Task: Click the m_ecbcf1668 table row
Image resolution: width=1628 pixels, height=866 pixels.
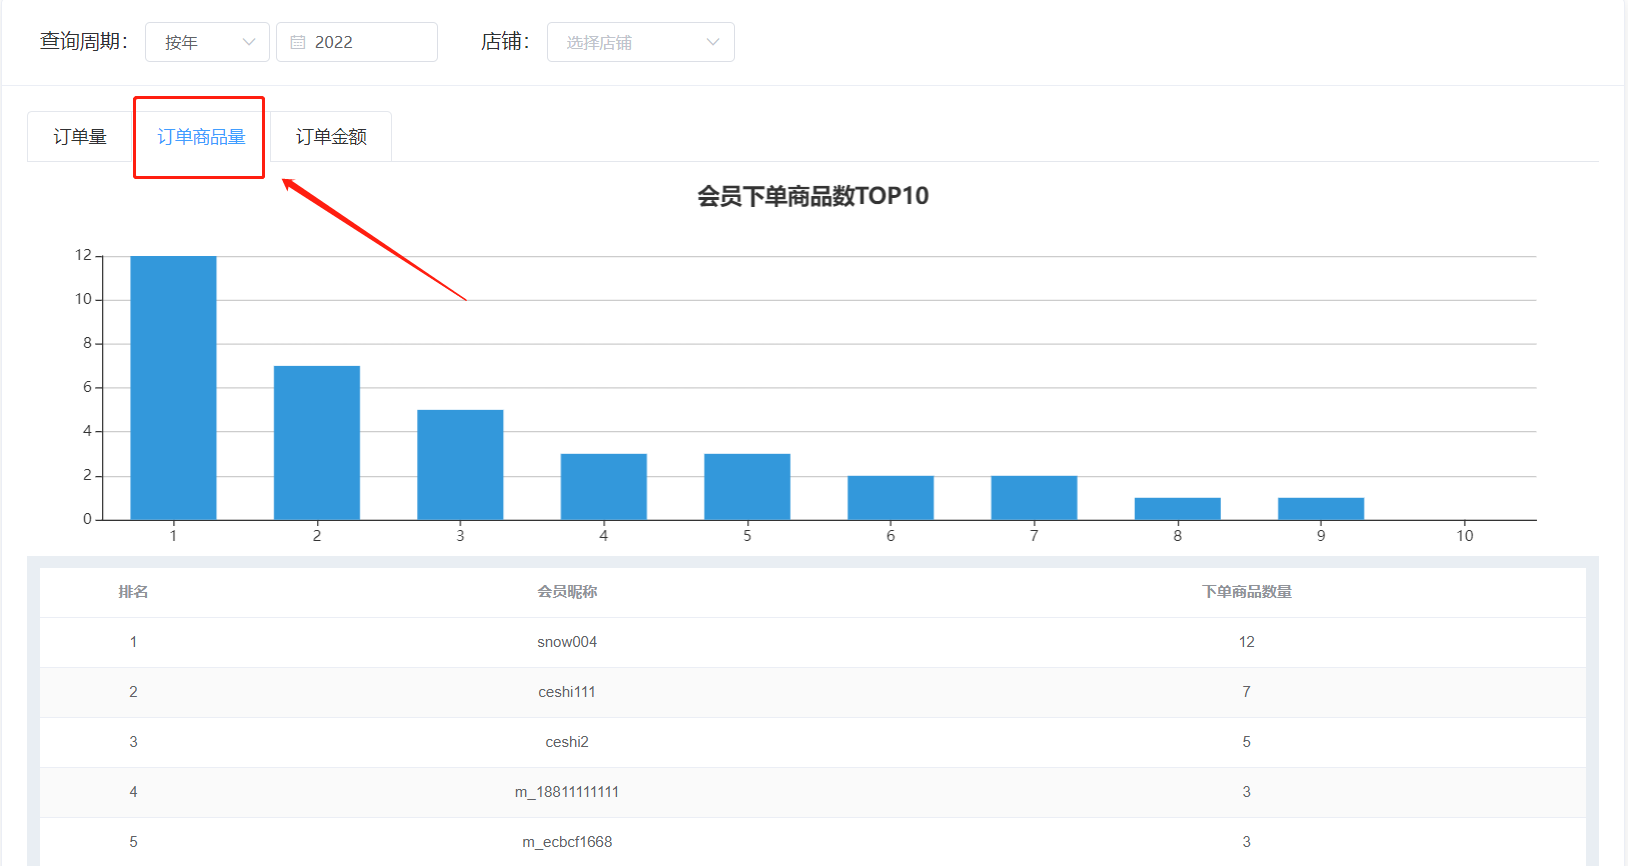Action: tap(813, 842)
